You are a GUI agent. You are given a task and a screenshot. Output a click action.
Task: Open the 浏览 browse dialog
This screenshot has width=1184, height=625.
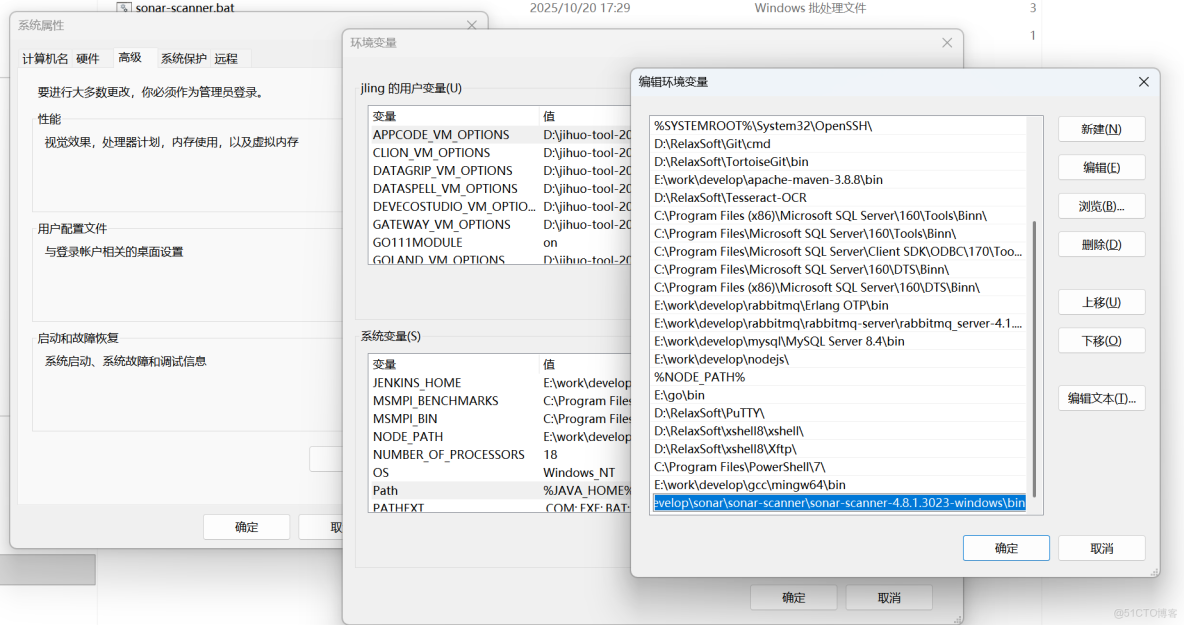coord(1101,205)
